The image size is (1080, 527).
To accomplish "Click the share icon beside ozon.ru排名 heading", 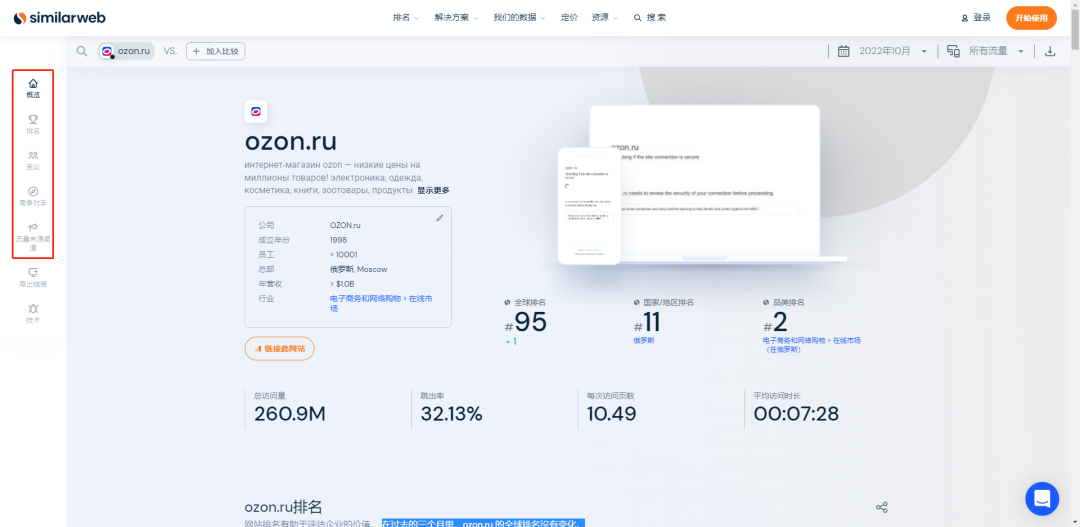I will (x=881, y=508).
